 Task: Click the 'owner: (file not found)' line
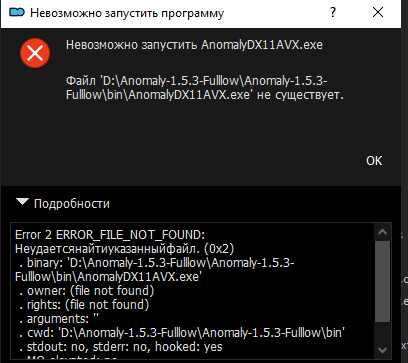click(x=87, y=291)
